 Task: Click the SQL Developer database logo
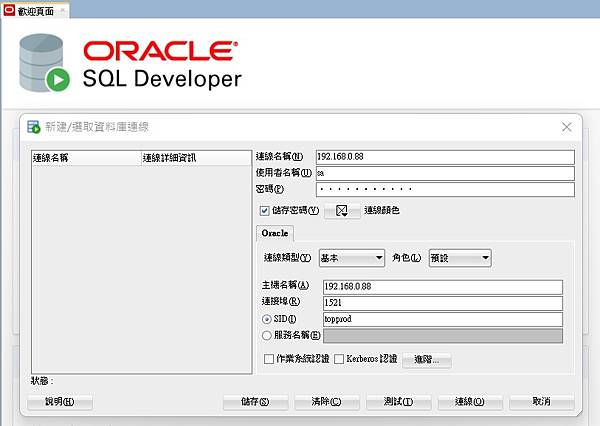coord(44,63)
